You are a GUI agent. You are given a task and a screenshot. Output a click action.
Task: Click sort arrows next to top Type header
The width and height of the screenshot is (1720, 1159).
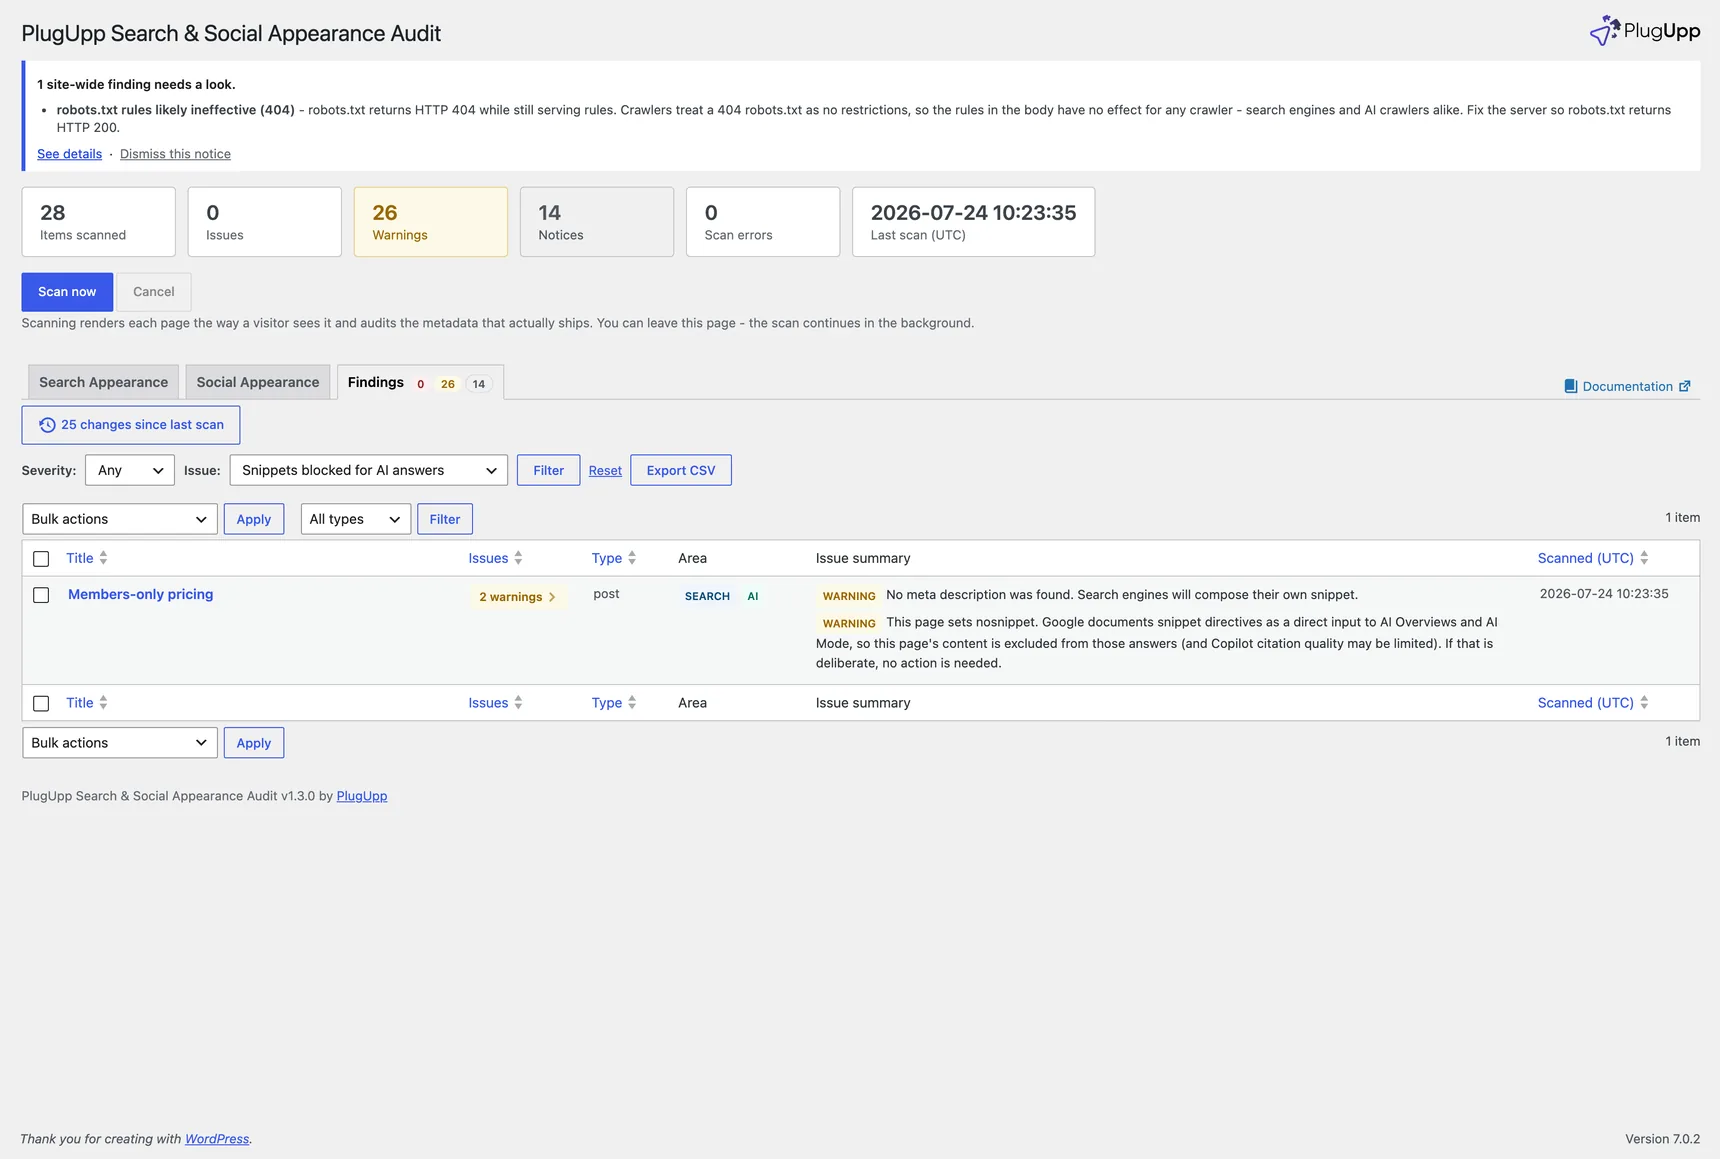(x=632, y=558)
